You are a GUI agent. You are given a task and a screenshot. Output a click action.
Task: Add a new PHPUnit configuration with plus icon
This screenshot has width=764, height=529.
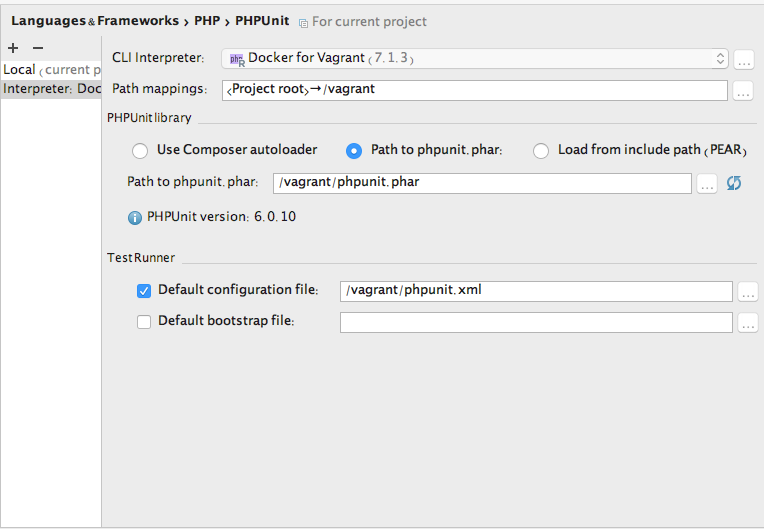tap(13, 48)
